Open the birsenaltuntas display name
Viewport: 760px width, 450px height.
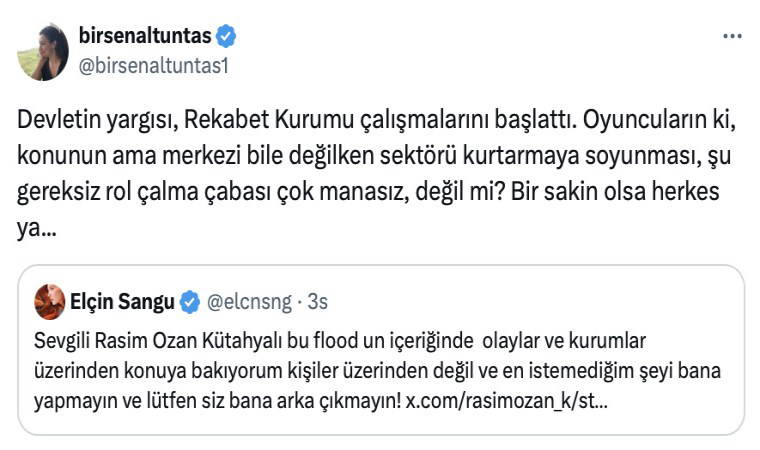click(x=144, y=37)
